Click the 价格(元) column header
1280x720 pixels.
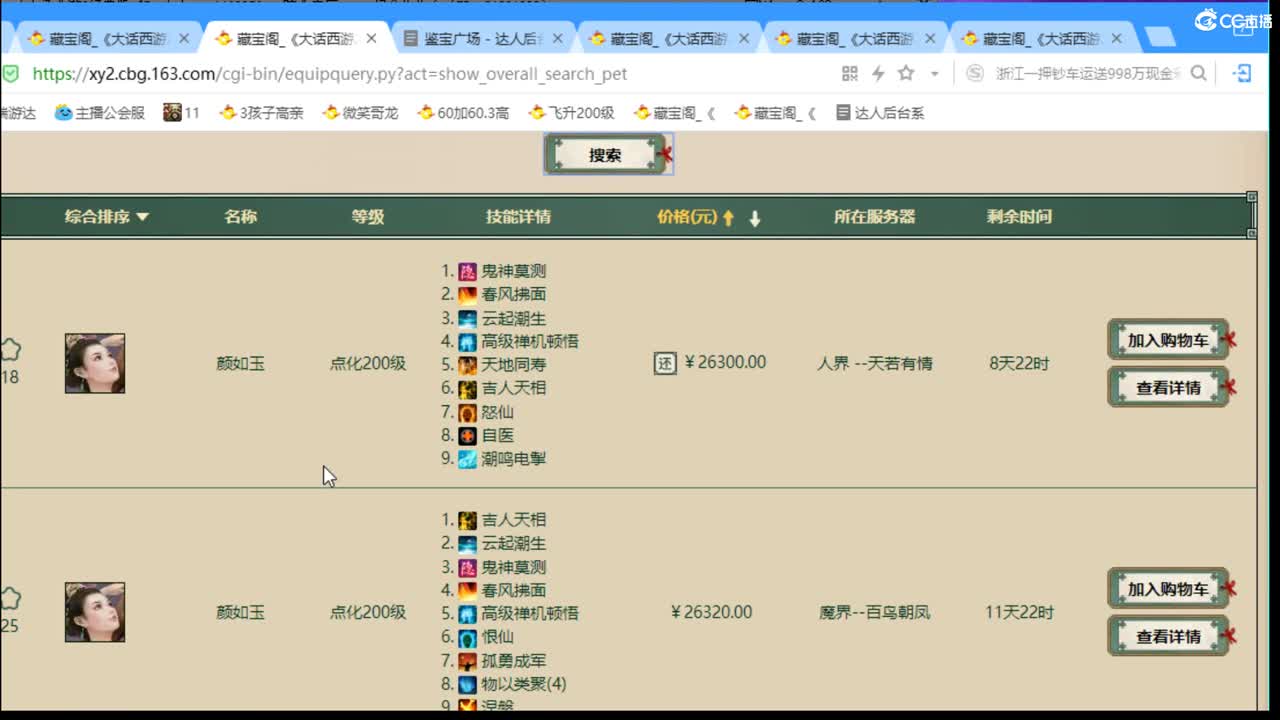[687, 216]
